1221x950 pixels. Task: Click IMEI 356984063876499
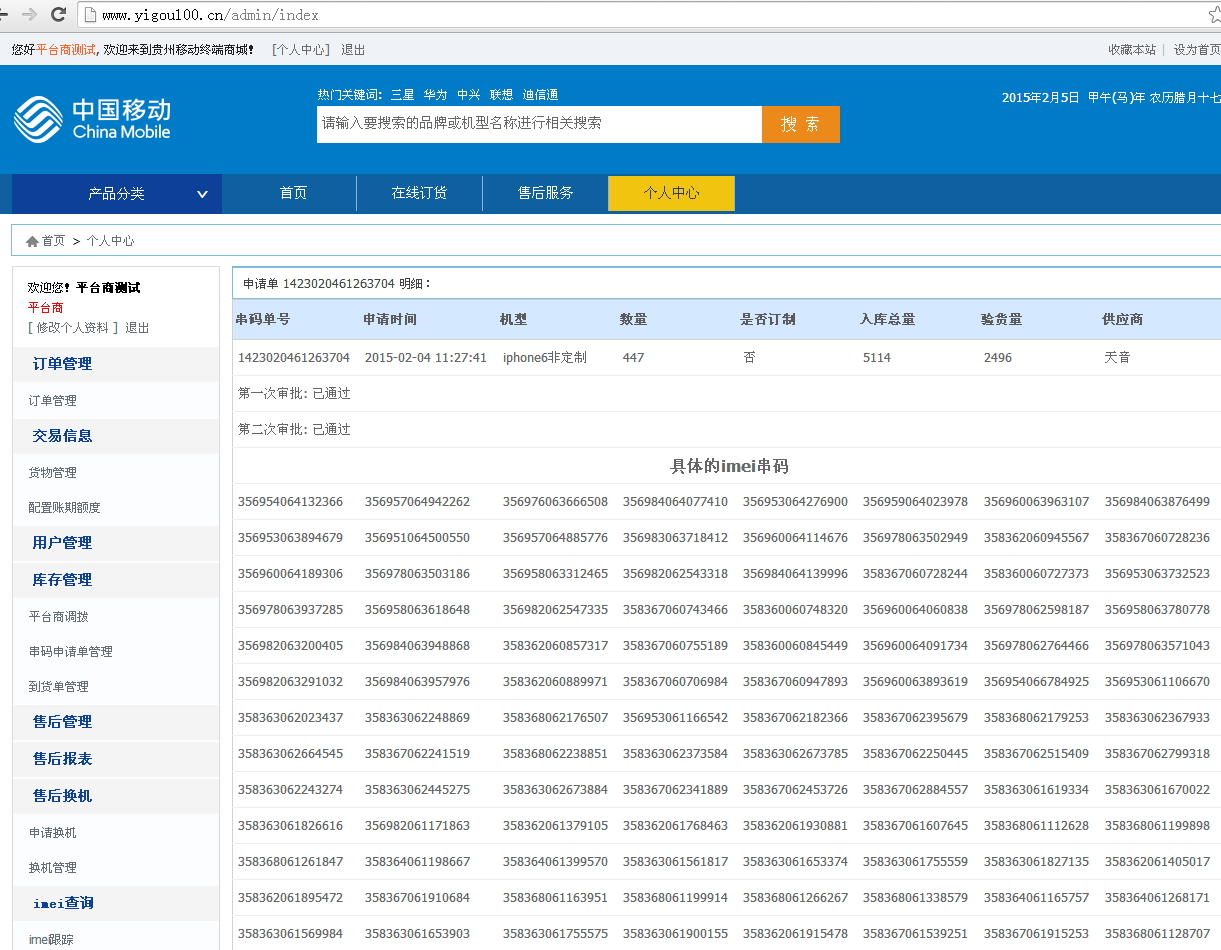(x=1157, y=502)
